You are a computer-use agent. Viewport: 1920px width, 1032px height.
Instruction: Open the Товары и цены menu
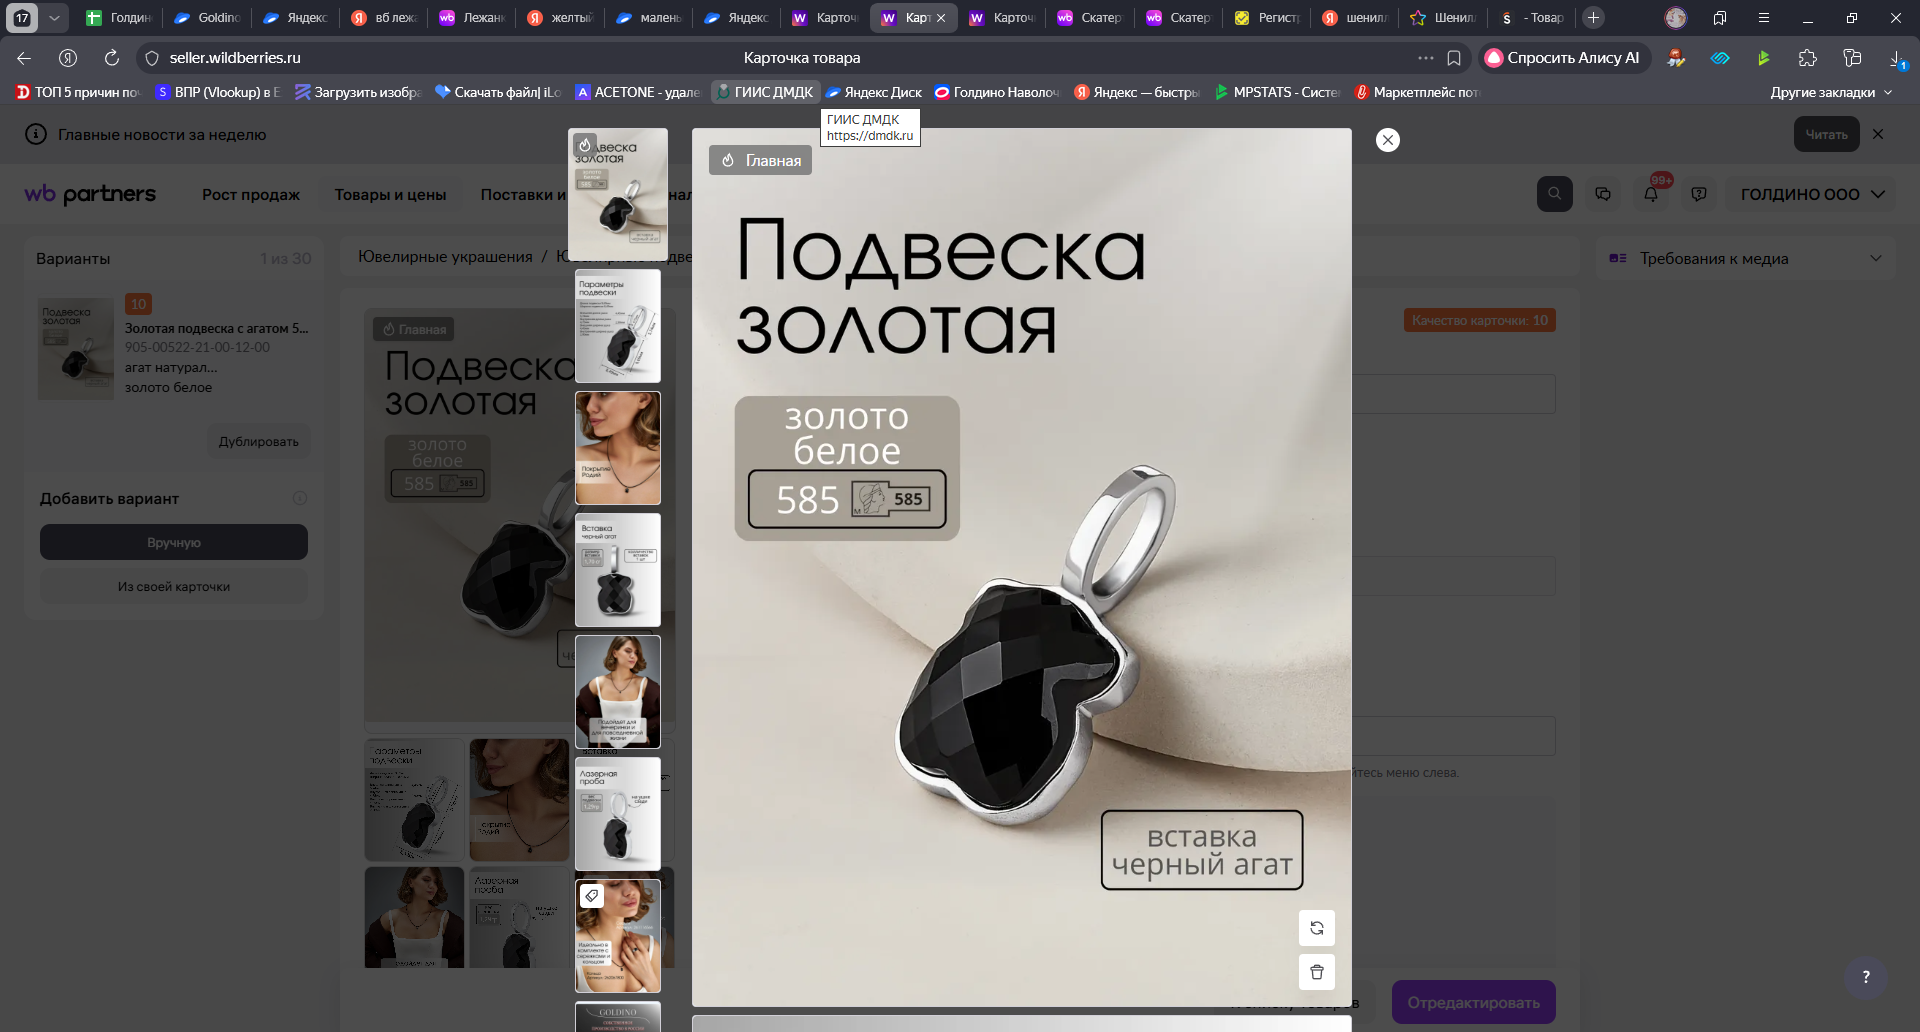390,195
